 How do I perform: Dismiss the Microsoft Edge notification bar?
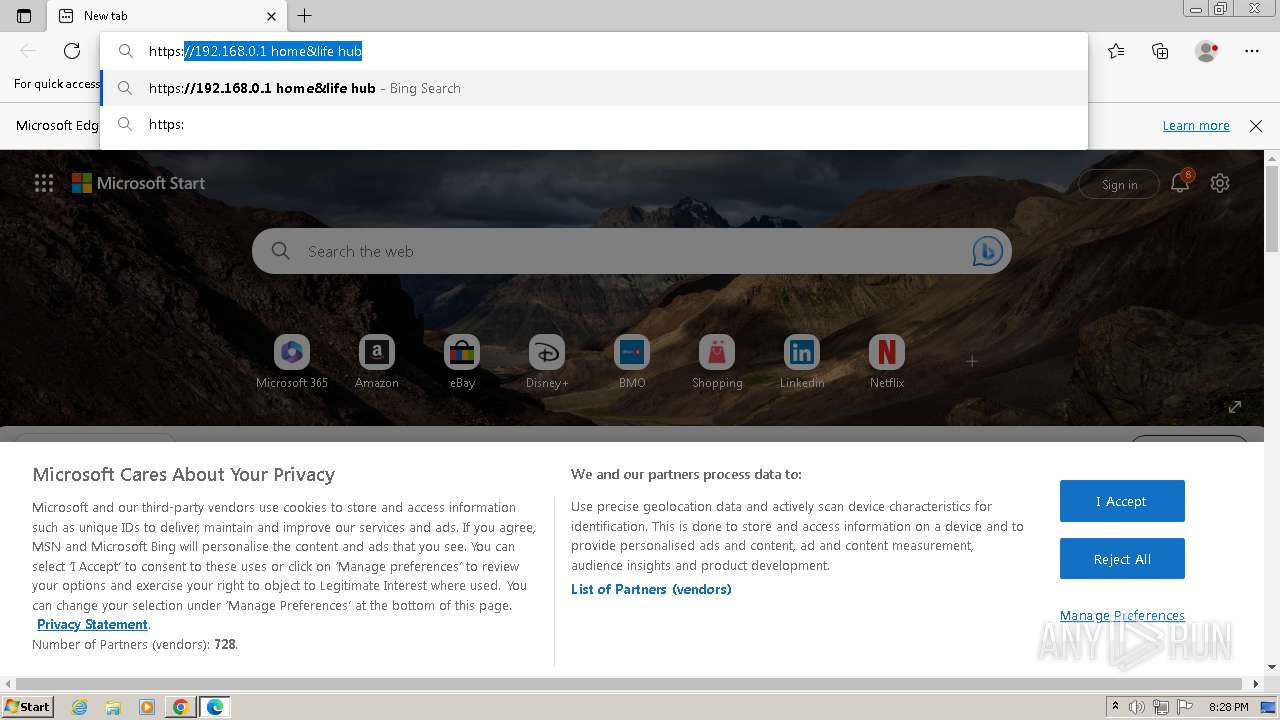pyautogui.click(x=1256, y=126)
